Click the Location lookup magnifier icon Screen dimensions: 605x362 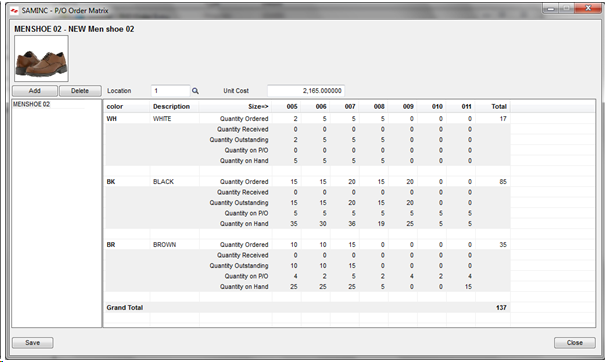195,91
